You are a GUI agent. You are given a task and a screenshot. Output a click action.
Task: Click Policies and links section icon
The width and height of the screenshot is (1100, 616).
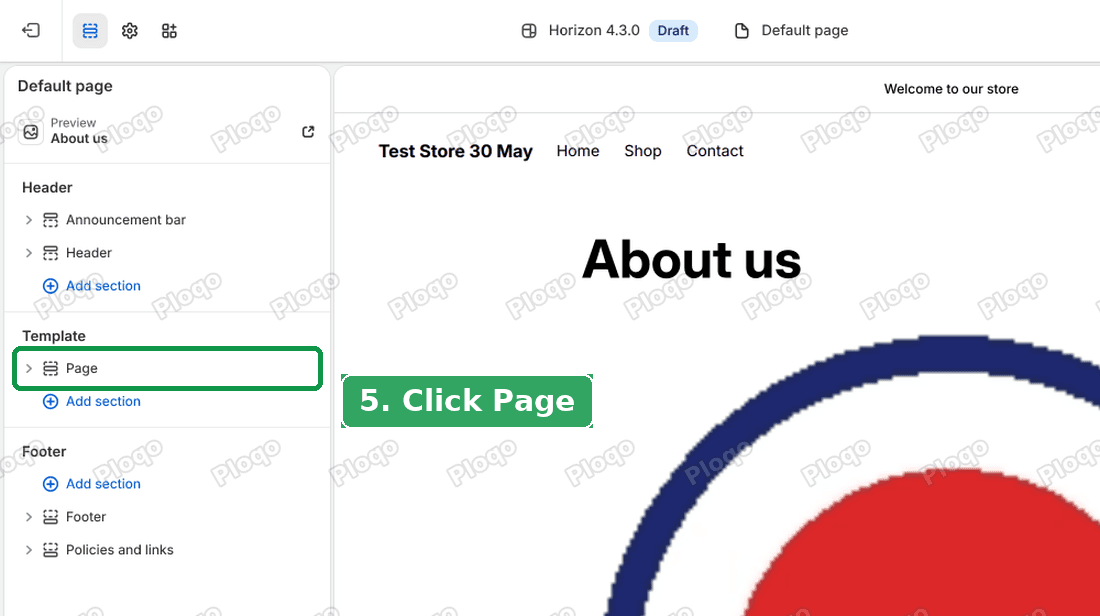pyautogui.click(x=51, y=550)
